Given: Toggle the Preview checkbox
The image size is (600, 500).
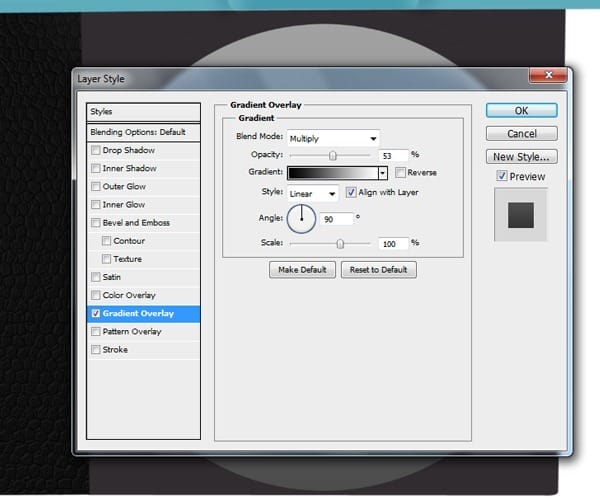Looking at the screenshot, I should point(502,176).
